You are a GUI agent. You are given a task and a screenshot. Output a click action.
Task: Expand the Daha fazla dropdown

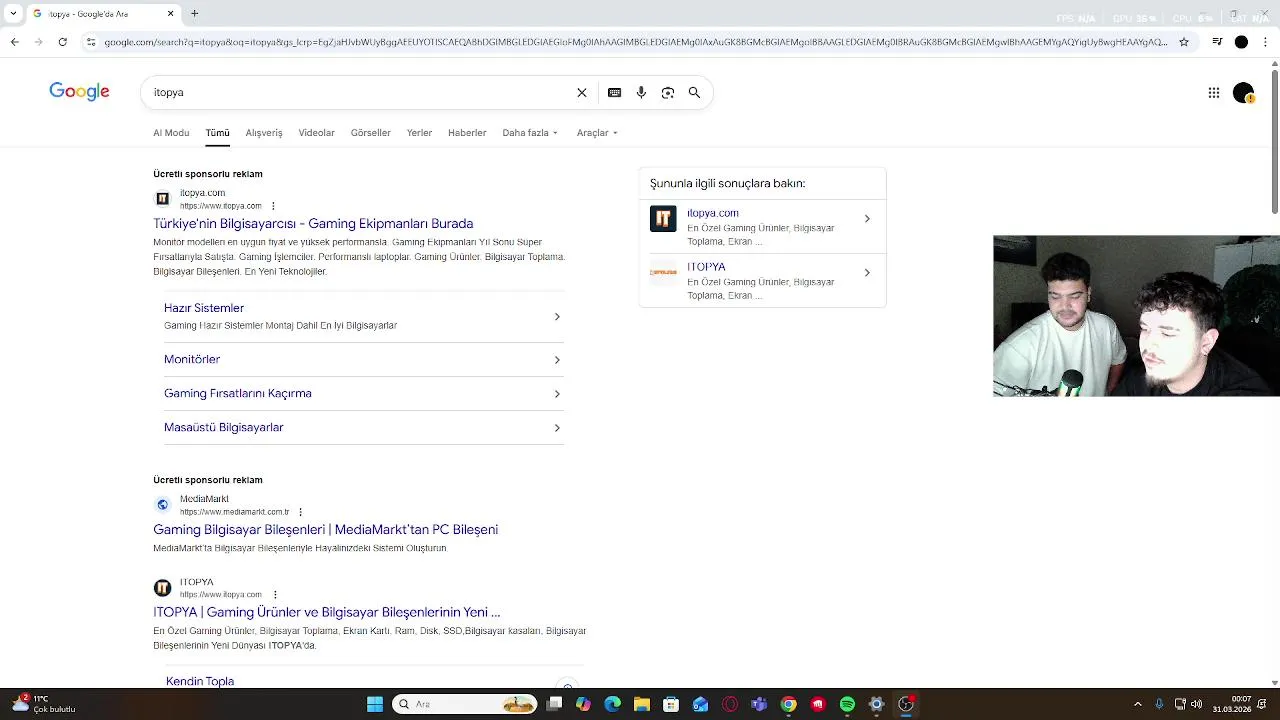tap(530, 133)
